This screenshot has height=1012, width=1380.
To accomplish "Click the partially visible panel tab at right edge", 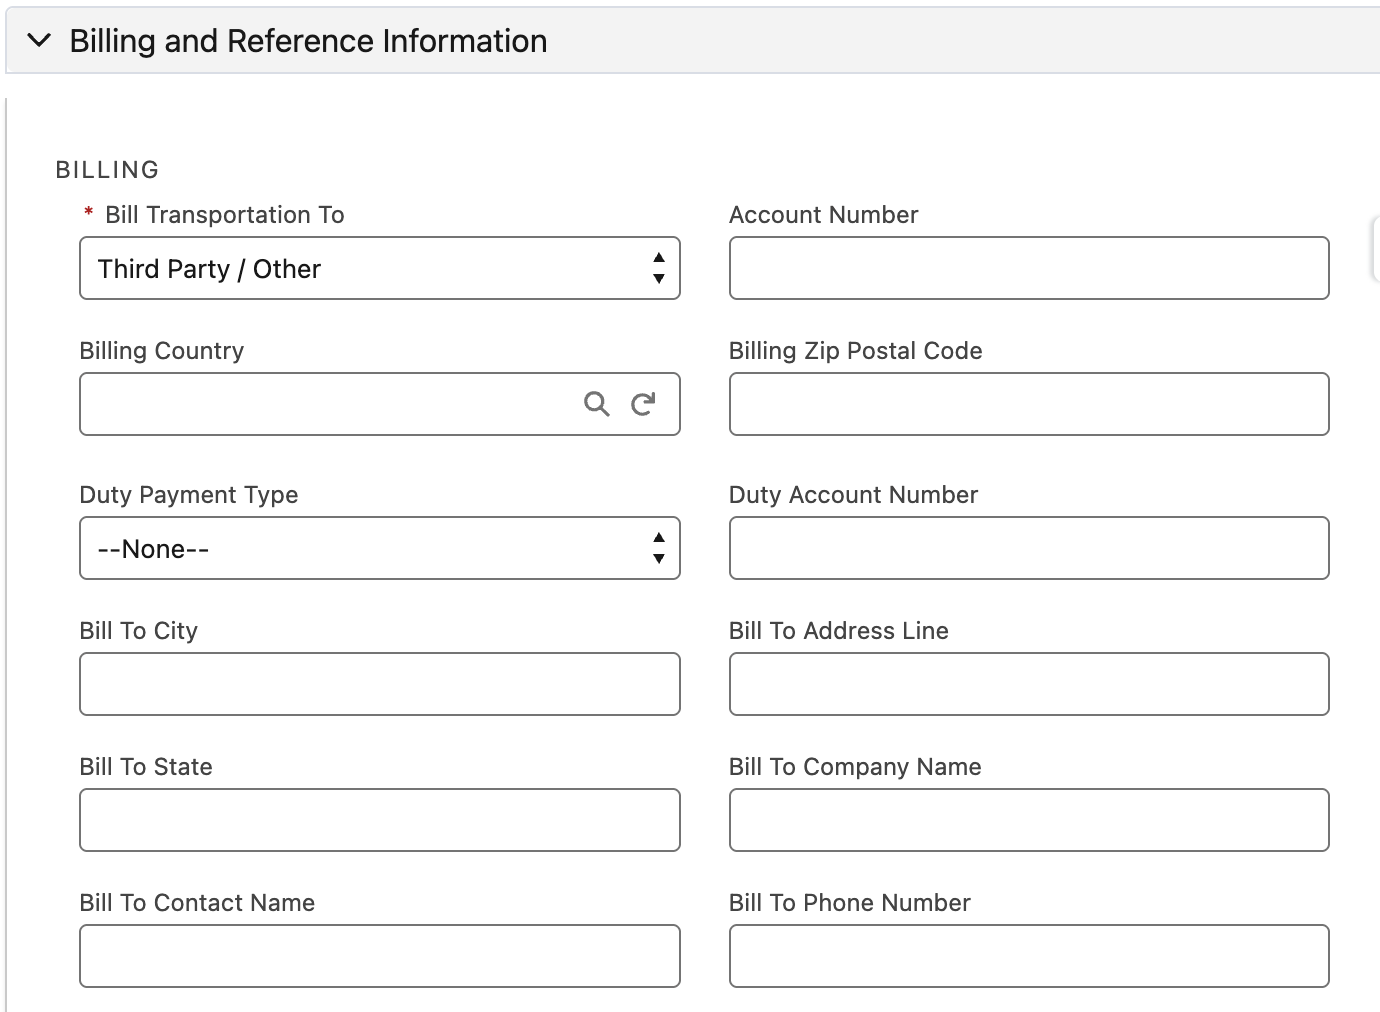I will [1374, 249].
